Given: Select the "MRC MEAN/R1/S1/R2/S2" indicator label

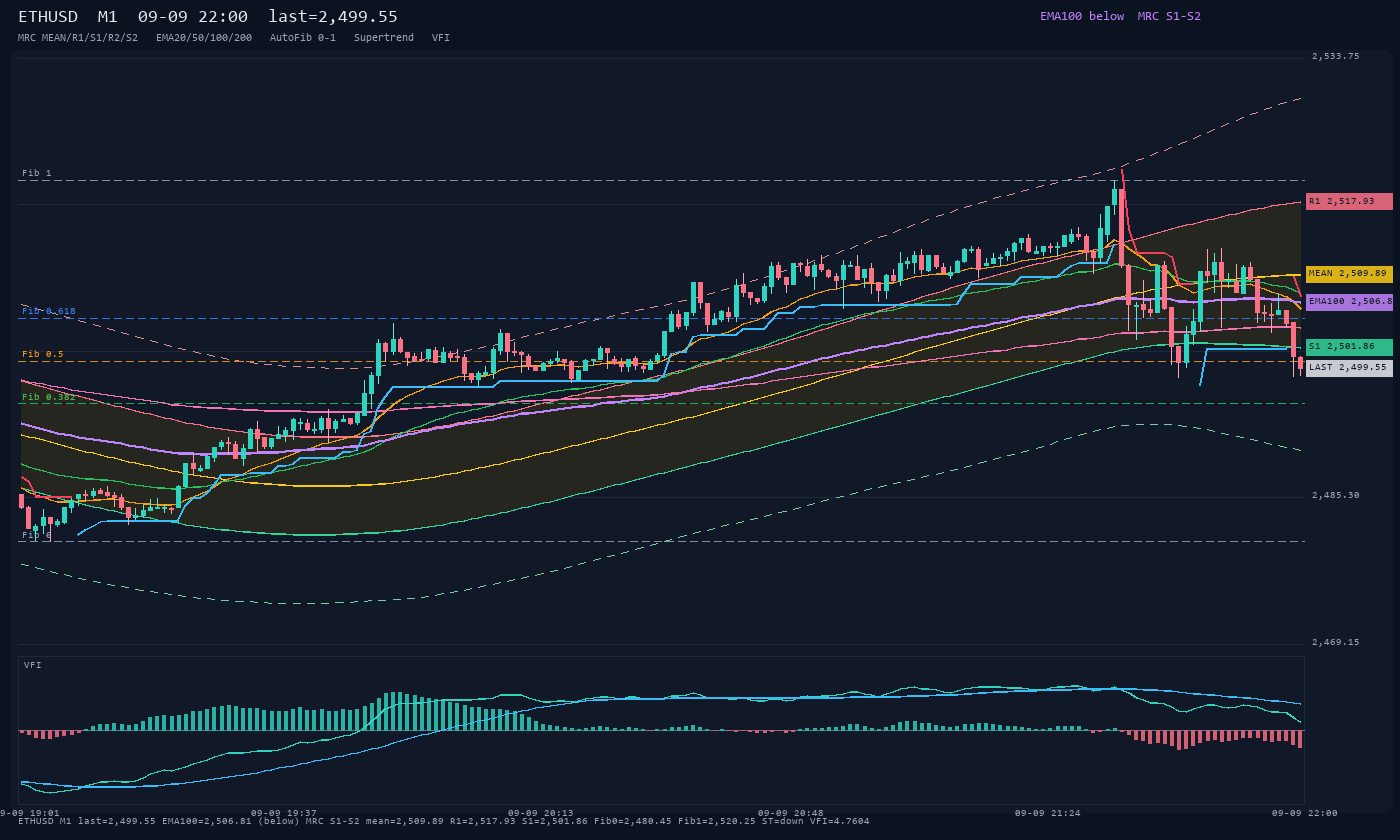Looking at the screenshot, I should [x=78, y=37].
